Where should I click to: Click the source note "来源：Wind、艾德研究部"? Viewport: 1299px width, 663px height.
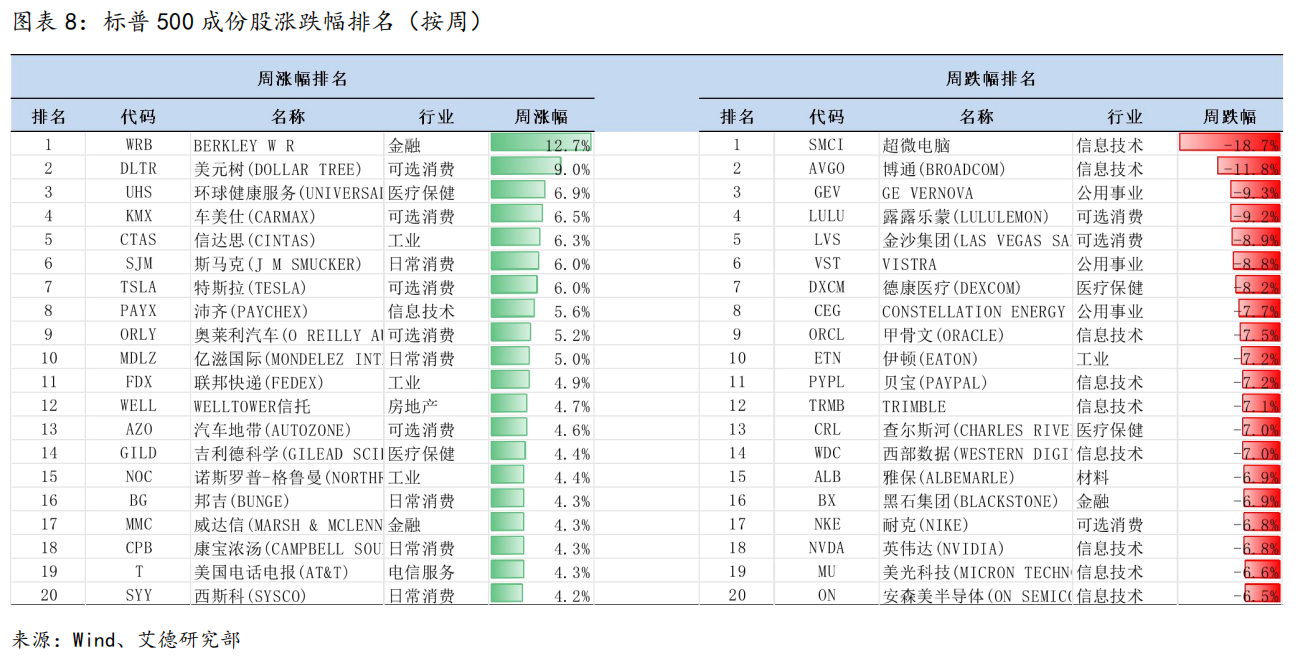[x=126, y=639]
